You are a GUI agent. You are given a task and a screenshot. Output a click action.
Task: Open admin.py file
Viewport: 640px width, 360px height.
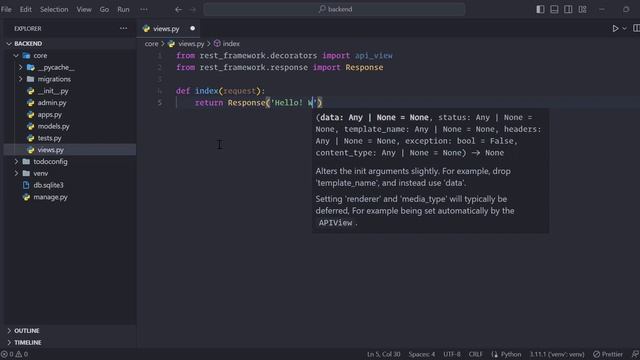click(x=52, y=103)
